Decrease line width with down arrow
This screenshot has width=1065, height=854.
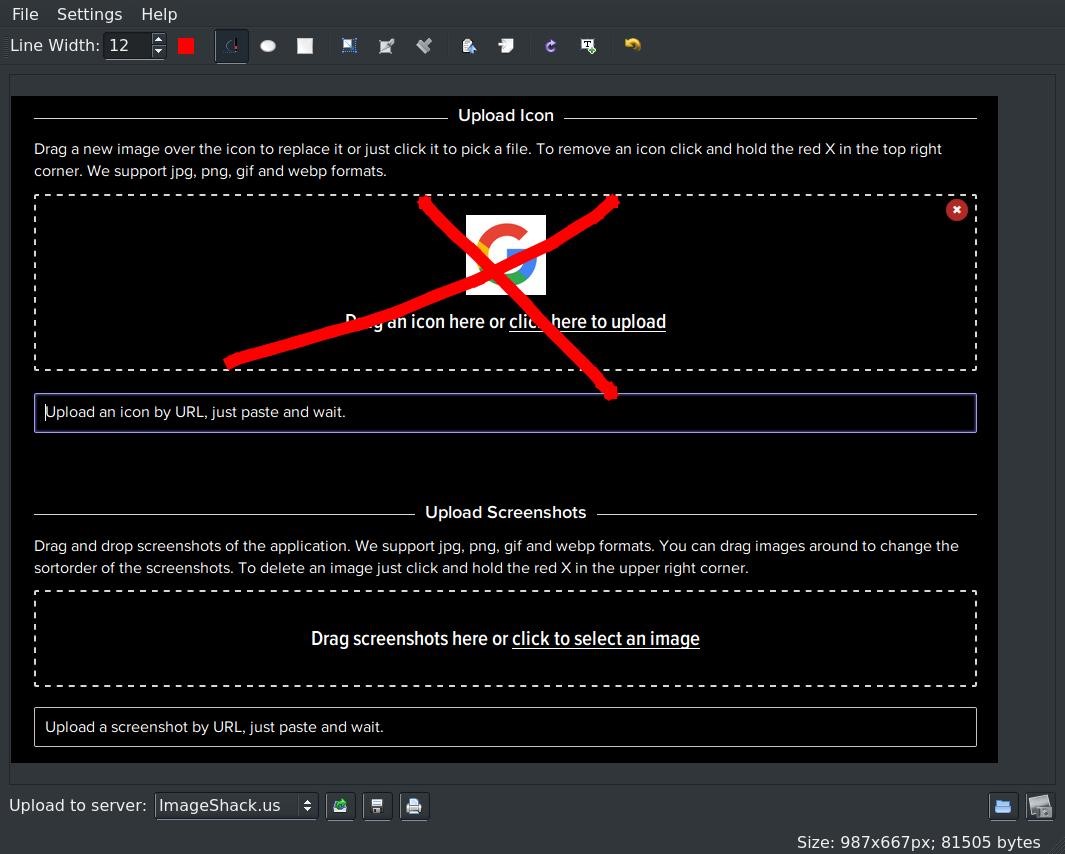click(158, 52)
